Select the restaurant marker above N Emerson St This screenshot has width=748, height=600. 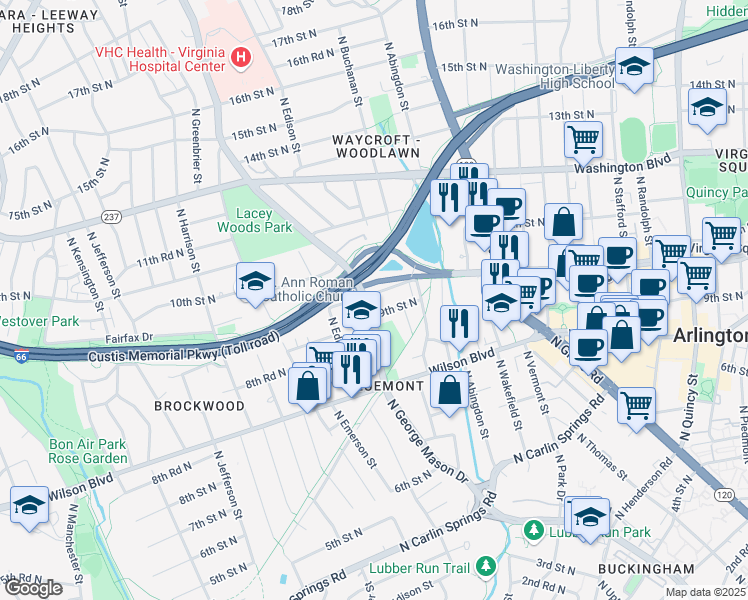click(352, 373)
